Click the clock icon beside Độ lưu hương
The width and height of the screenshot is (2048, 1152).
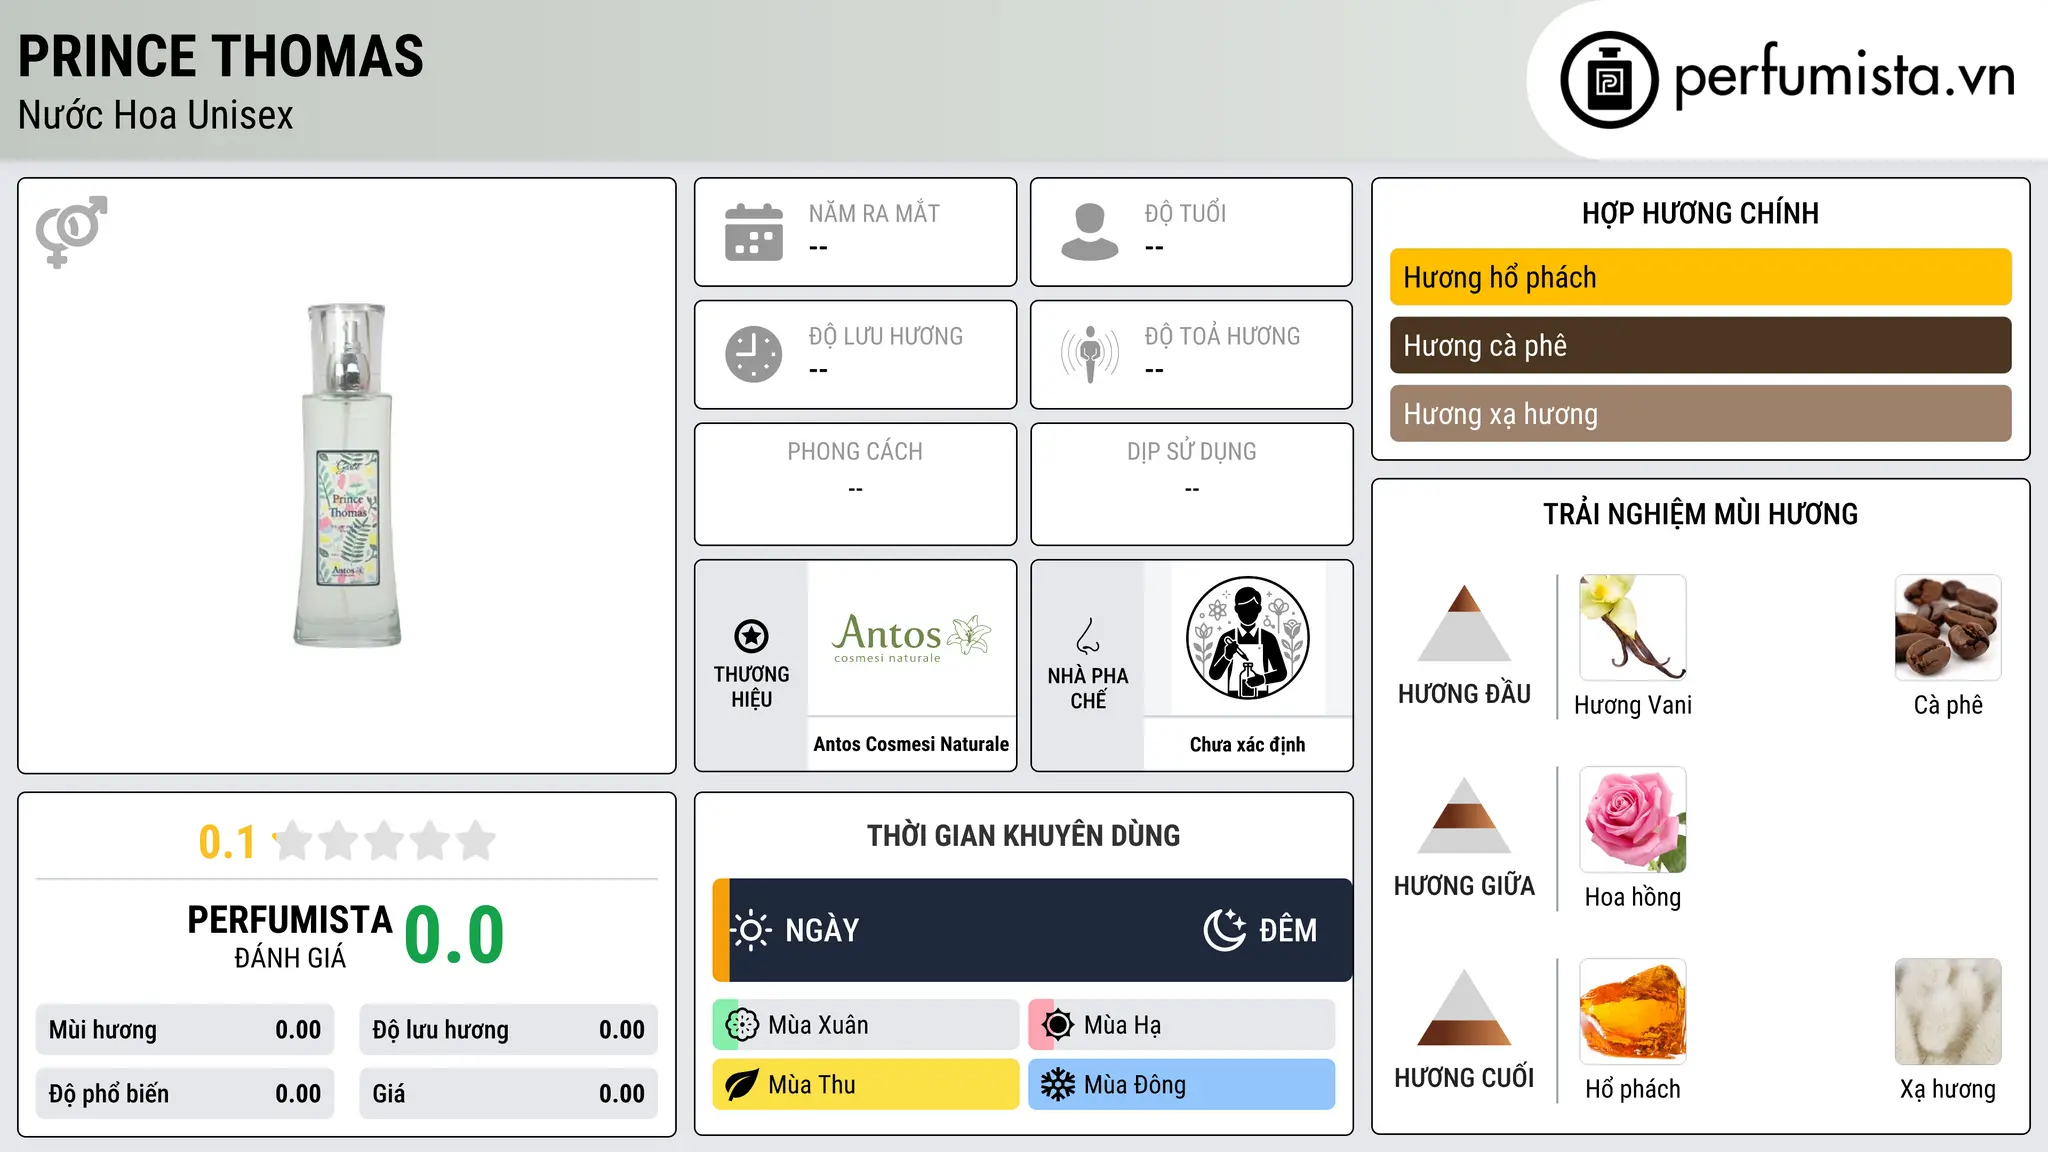coord(754,354)
